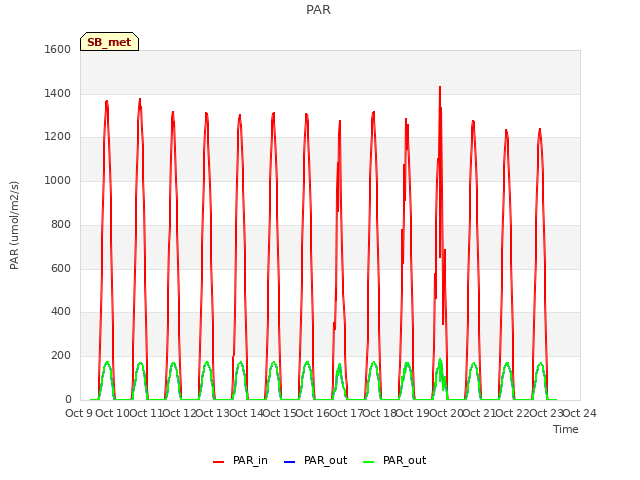The width and height of the screenshot is (640, 480).
Task: Click the blue PAR_out legend swatch
Action: [289, 462]
